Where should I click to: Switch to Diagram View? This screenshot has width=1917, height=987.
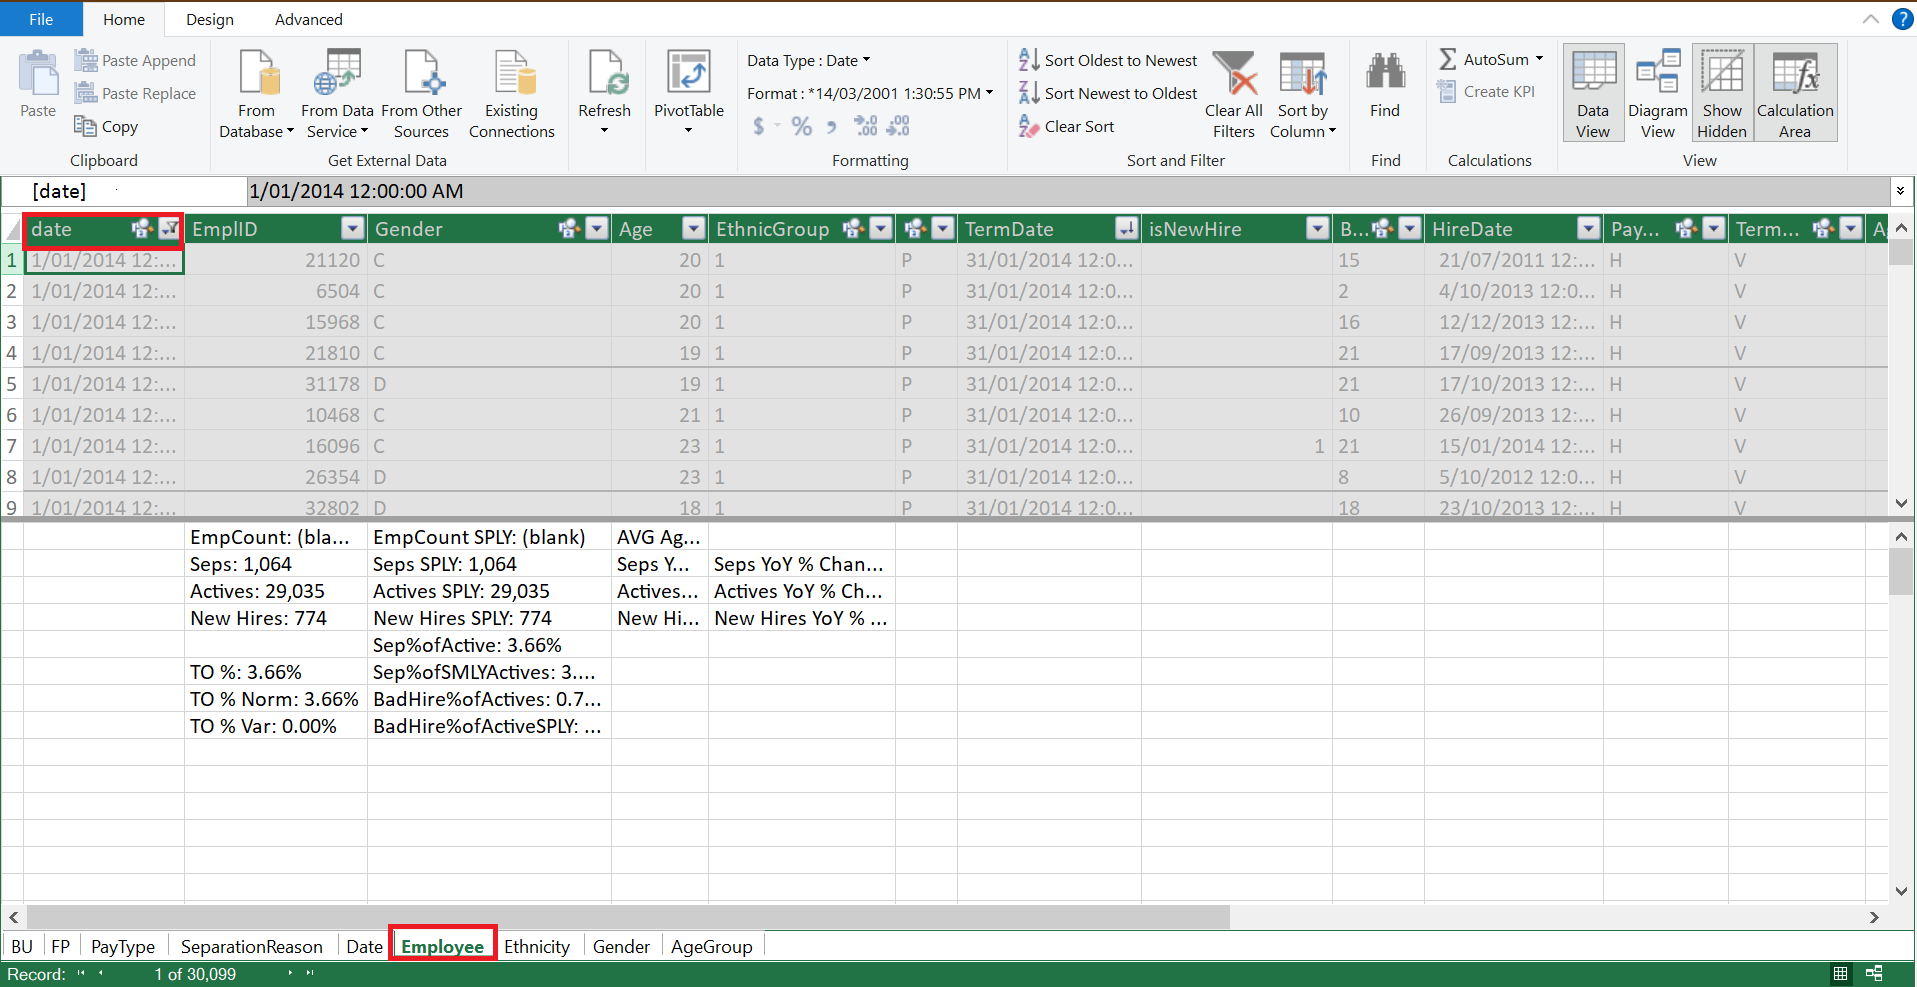[1658, 92]
